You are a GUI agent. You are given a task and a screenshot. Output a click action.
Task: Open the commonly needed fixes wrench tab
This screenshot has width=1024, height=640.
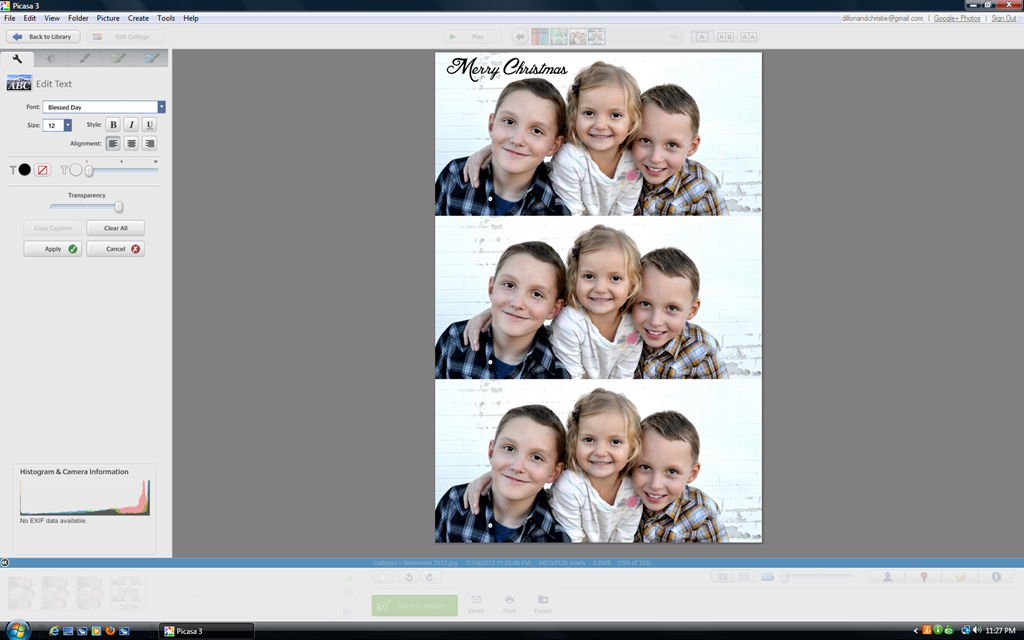point(17,59)
